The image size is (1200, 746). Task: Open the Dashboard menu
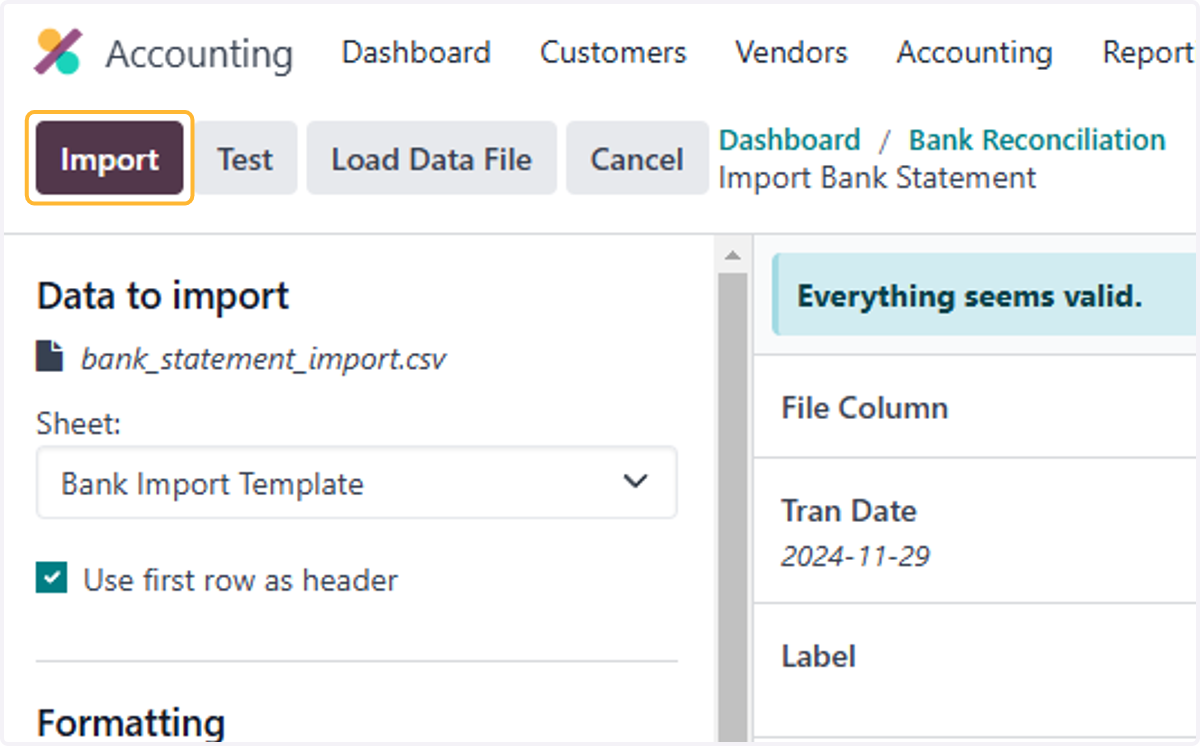(416, 52)
